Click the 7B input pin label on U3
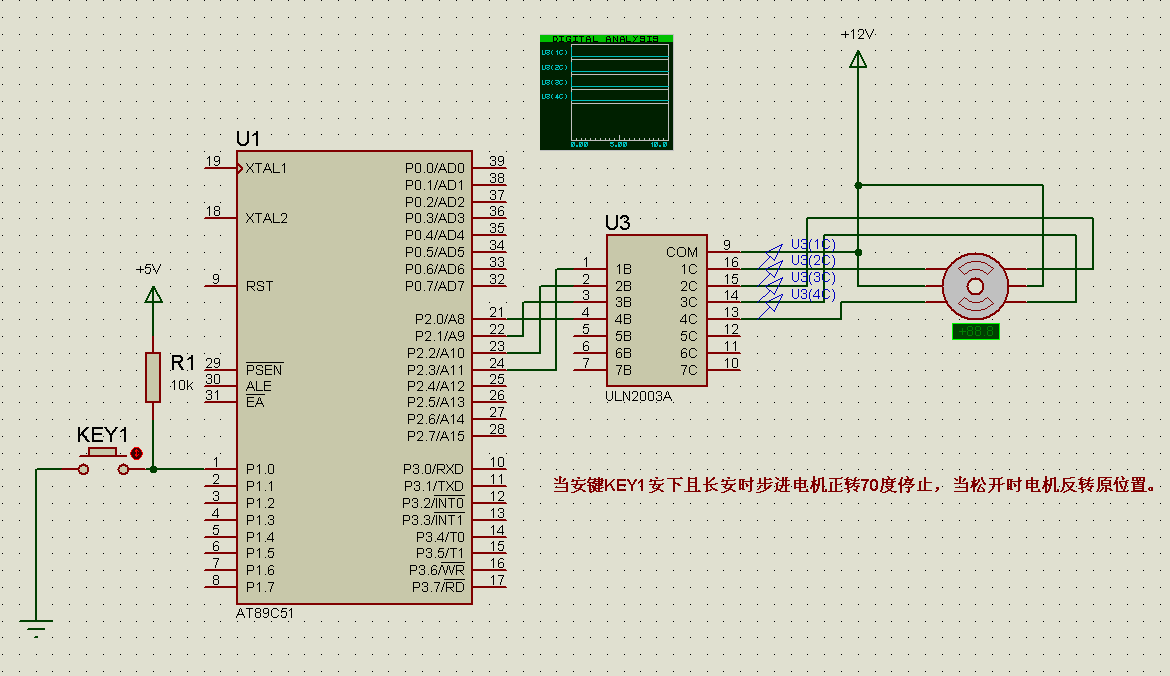 coord(623,370)
